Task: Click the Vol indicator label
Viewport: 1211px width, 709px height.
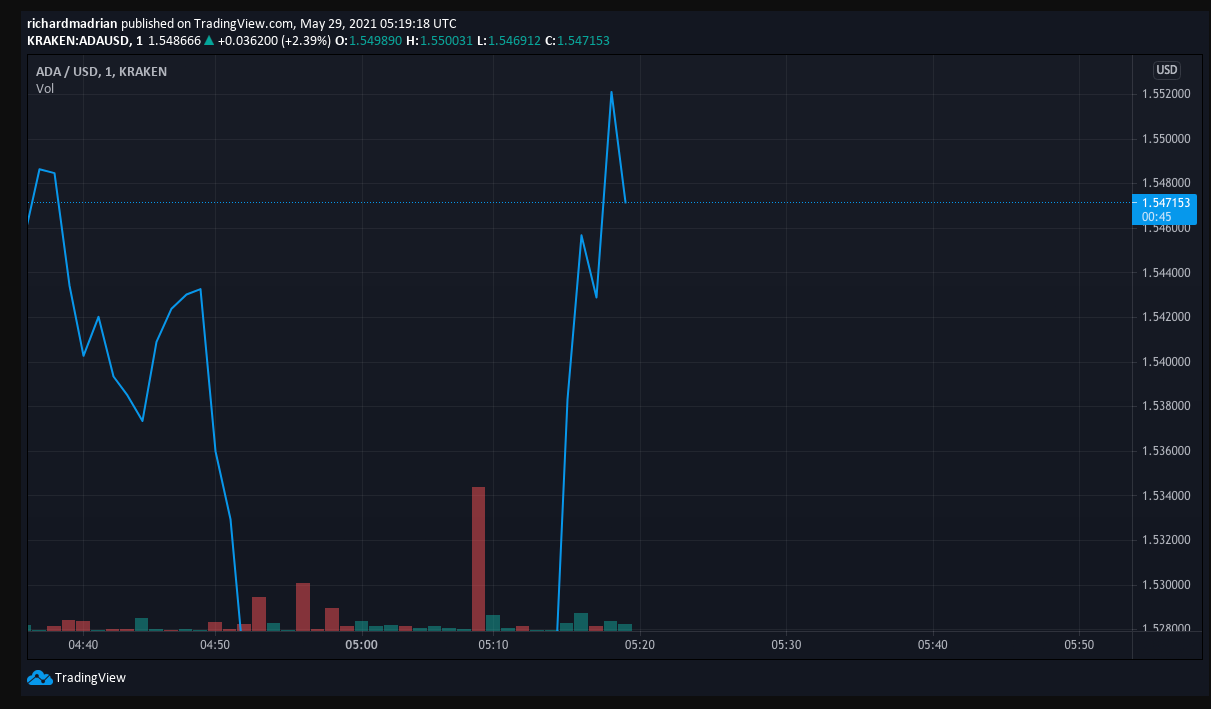Action: (x=45, y=89)
